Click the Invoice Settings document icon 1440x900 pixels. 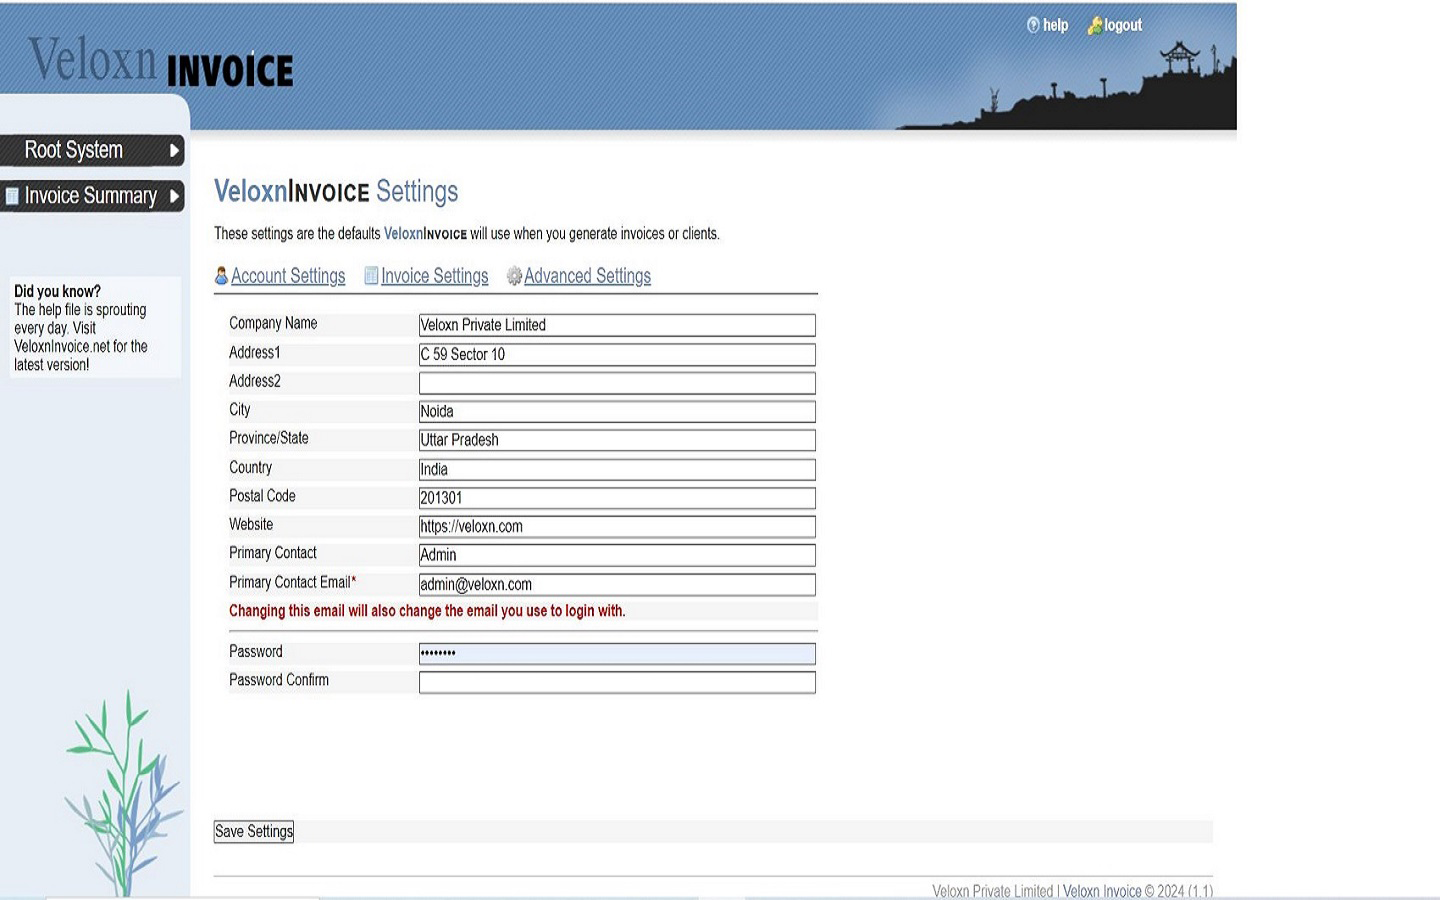point(371,276)
